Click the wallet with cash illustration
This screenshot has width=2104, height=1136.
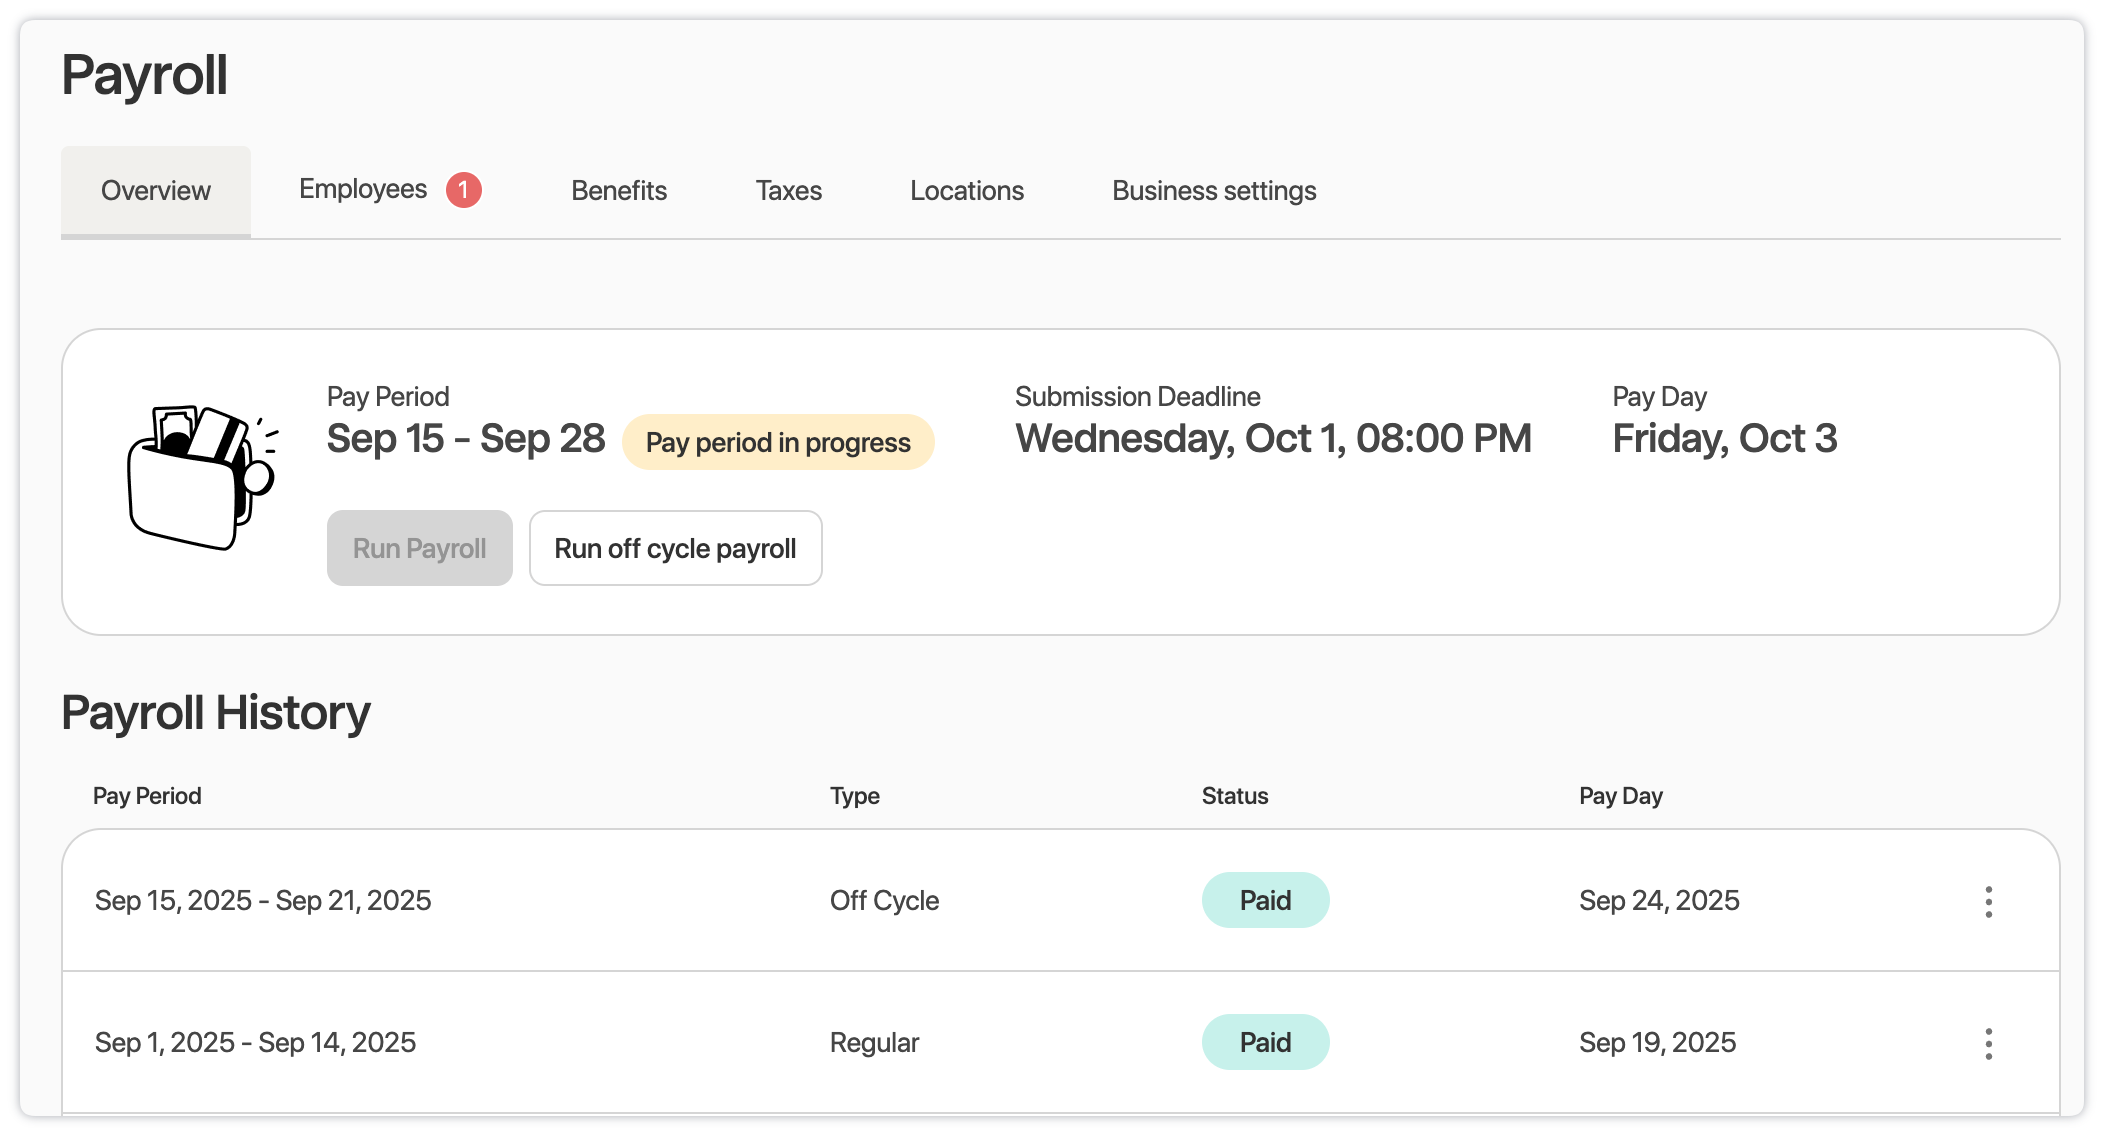coord(201,478)
